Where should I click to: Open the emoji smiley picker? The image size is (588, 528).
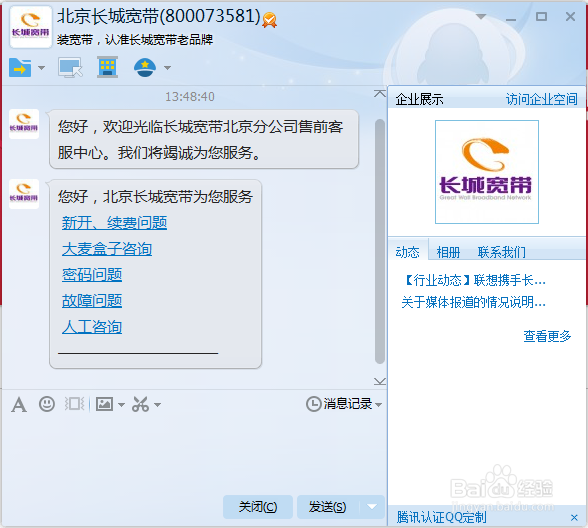[x=47, y=404]
